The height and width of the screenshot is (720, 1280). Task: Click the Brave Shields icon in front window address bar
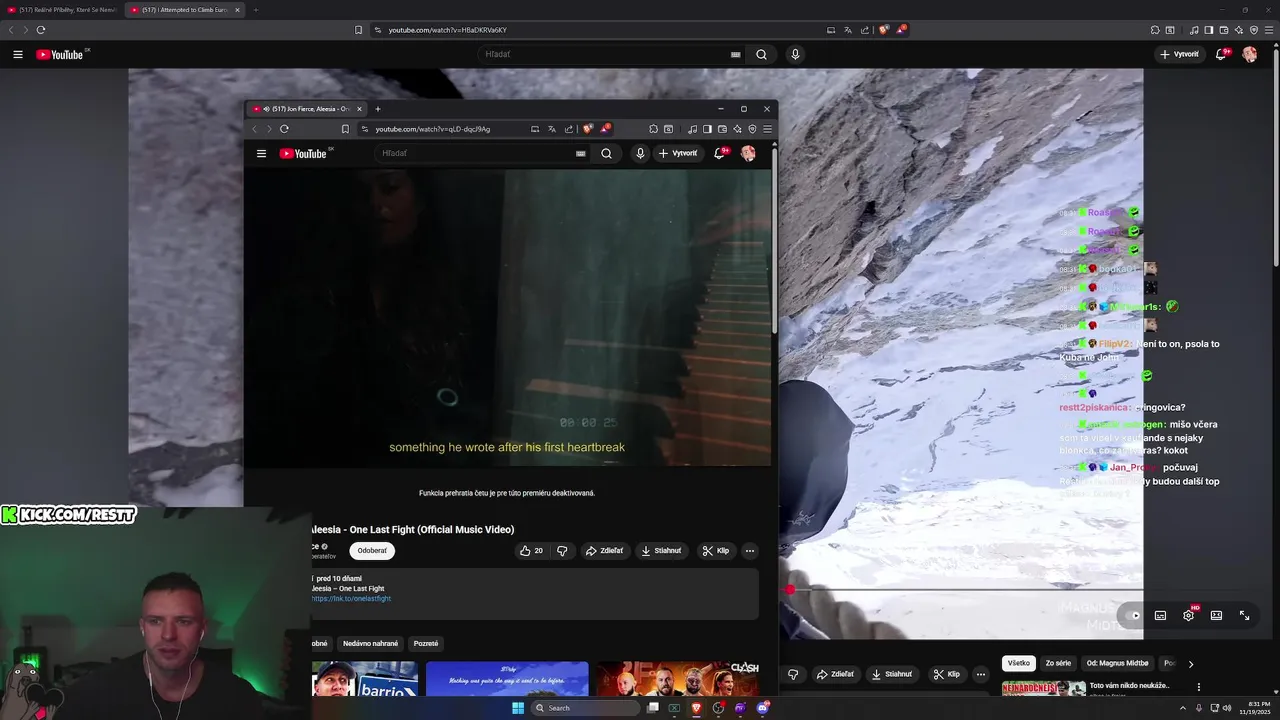pos(588,129)
